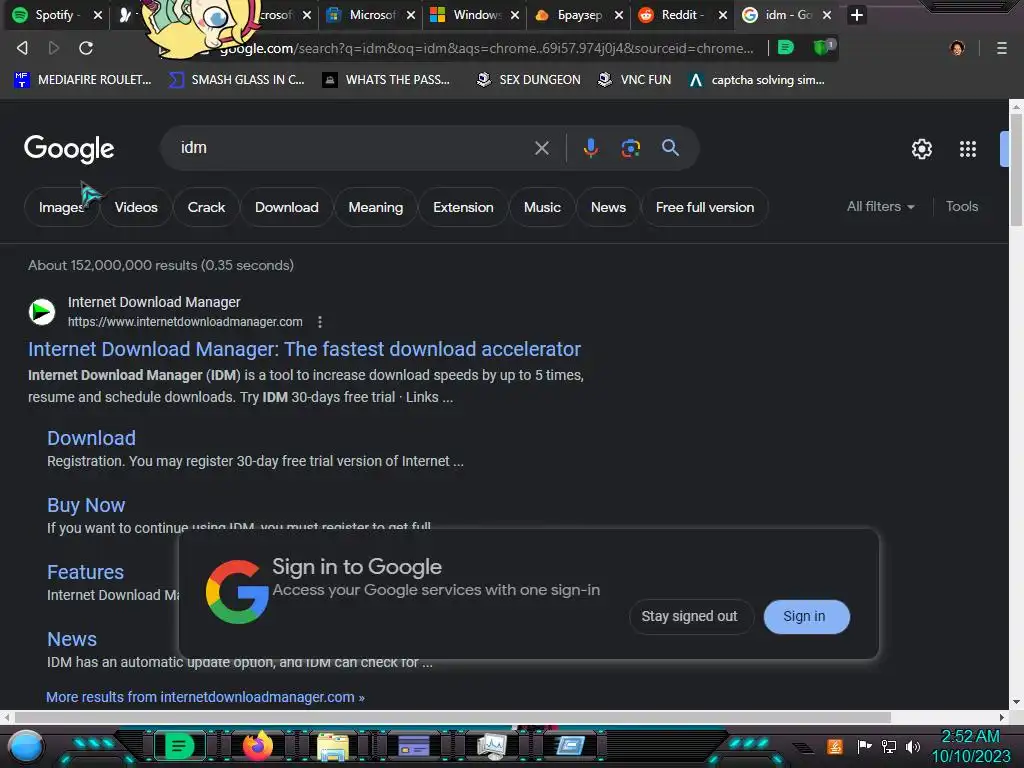1024x768 pixels.
Task: Select the News filter chip
Action: [608, 207]
